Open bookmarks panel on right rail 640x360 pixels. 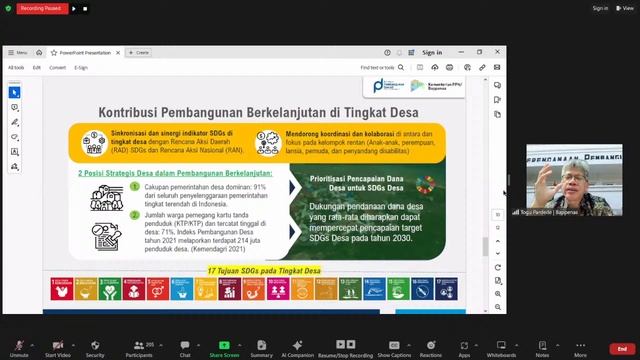point(498,100)
